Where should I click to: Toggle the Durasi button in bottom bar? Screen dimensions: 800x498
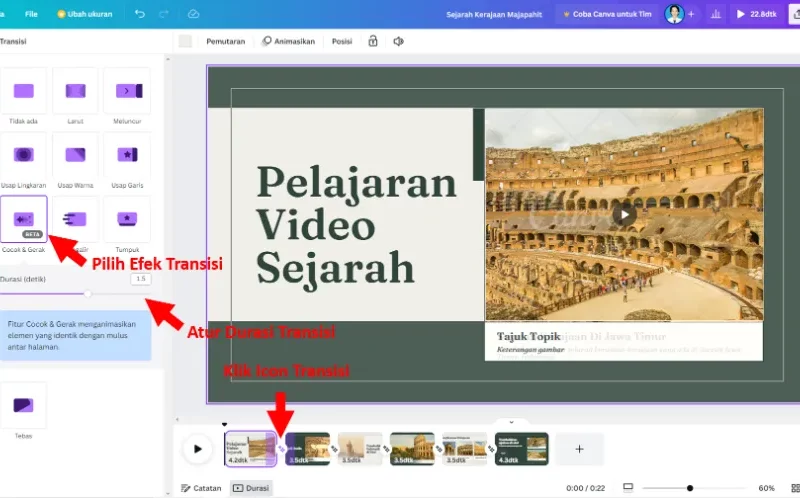pos(251,488)
